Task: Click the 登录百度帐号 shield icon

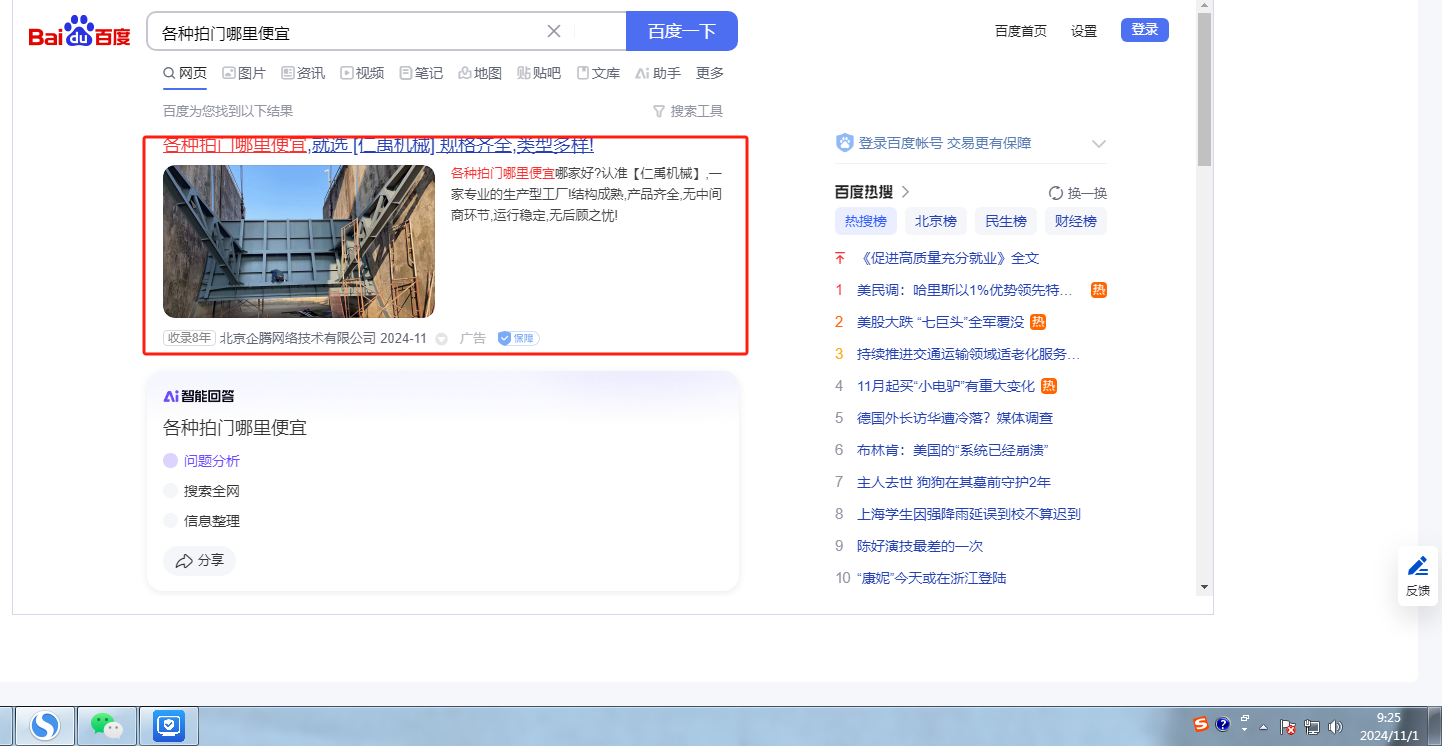Action: pos(844,143)
